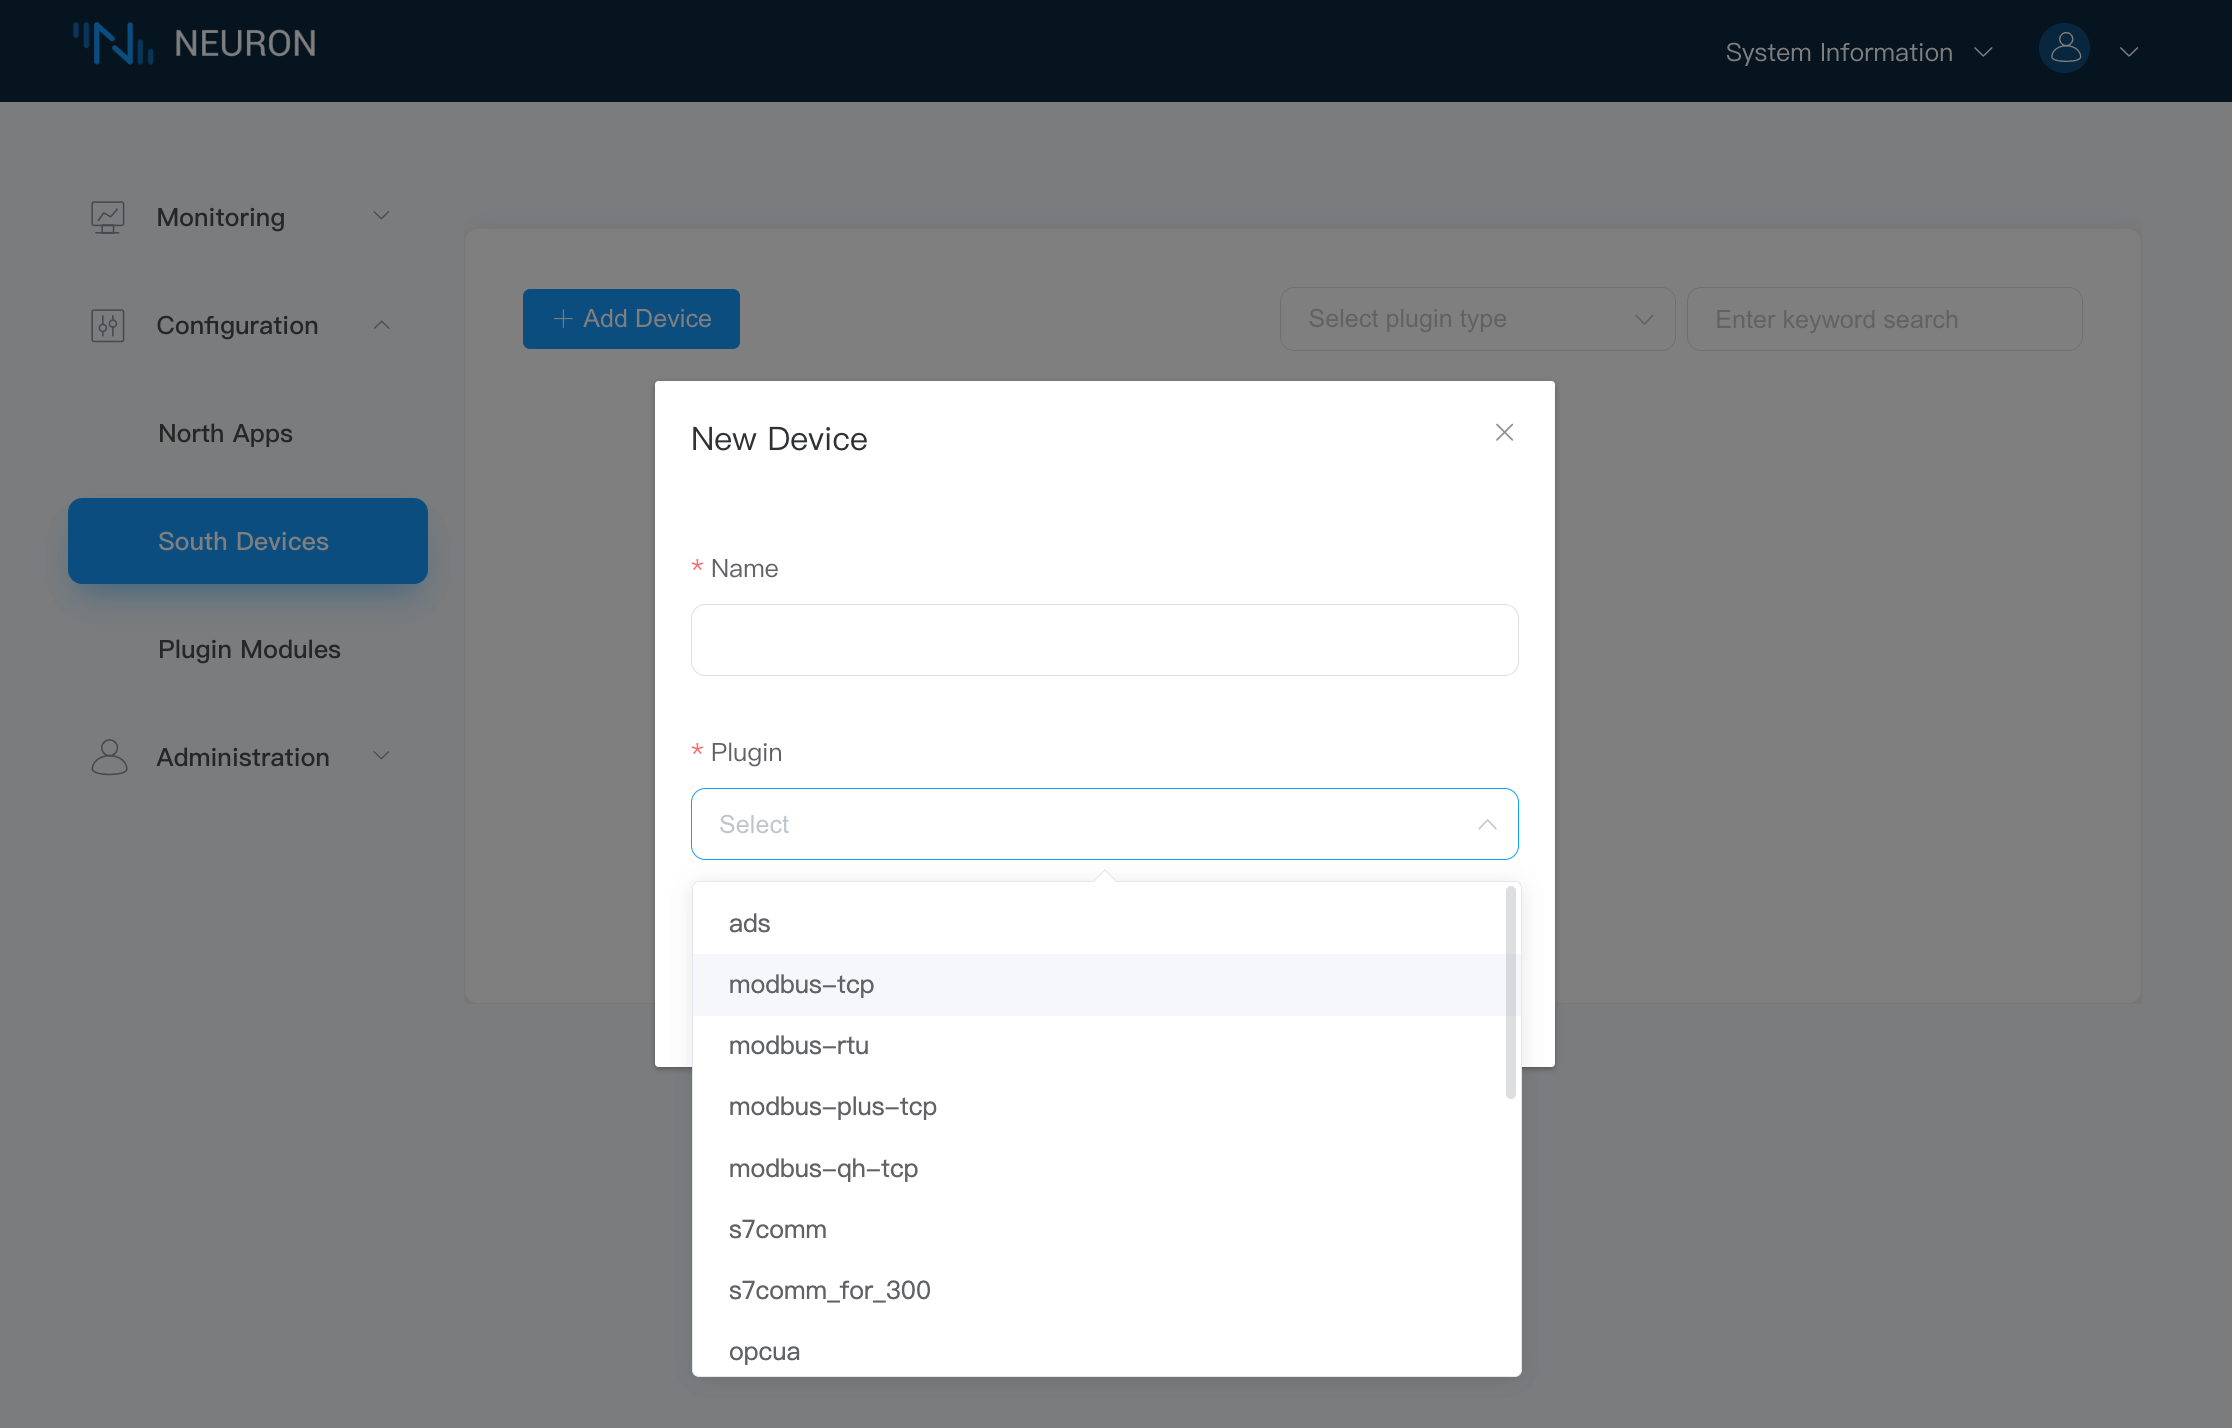Select the opcua plugin option
The image size is (2232, 1428).
point(764,1351)
